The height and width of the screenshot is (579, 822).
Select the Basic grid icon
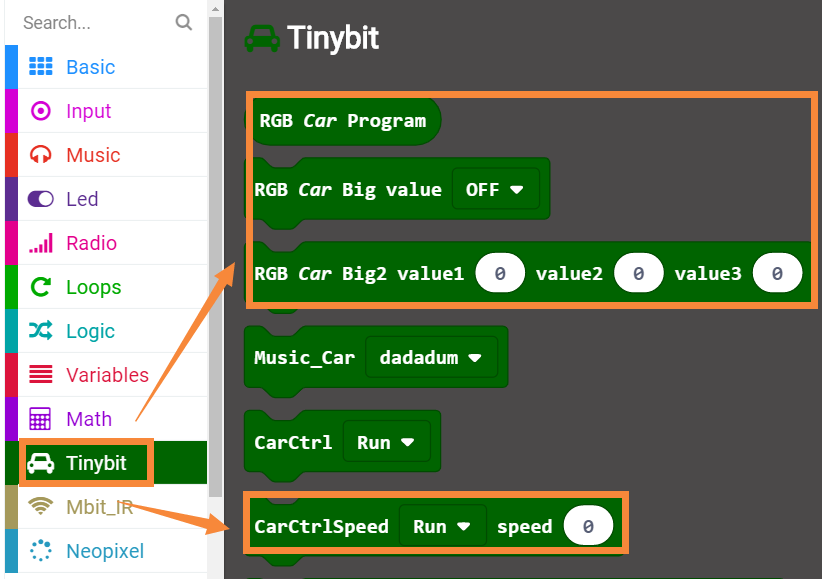(x=40, y=67)
